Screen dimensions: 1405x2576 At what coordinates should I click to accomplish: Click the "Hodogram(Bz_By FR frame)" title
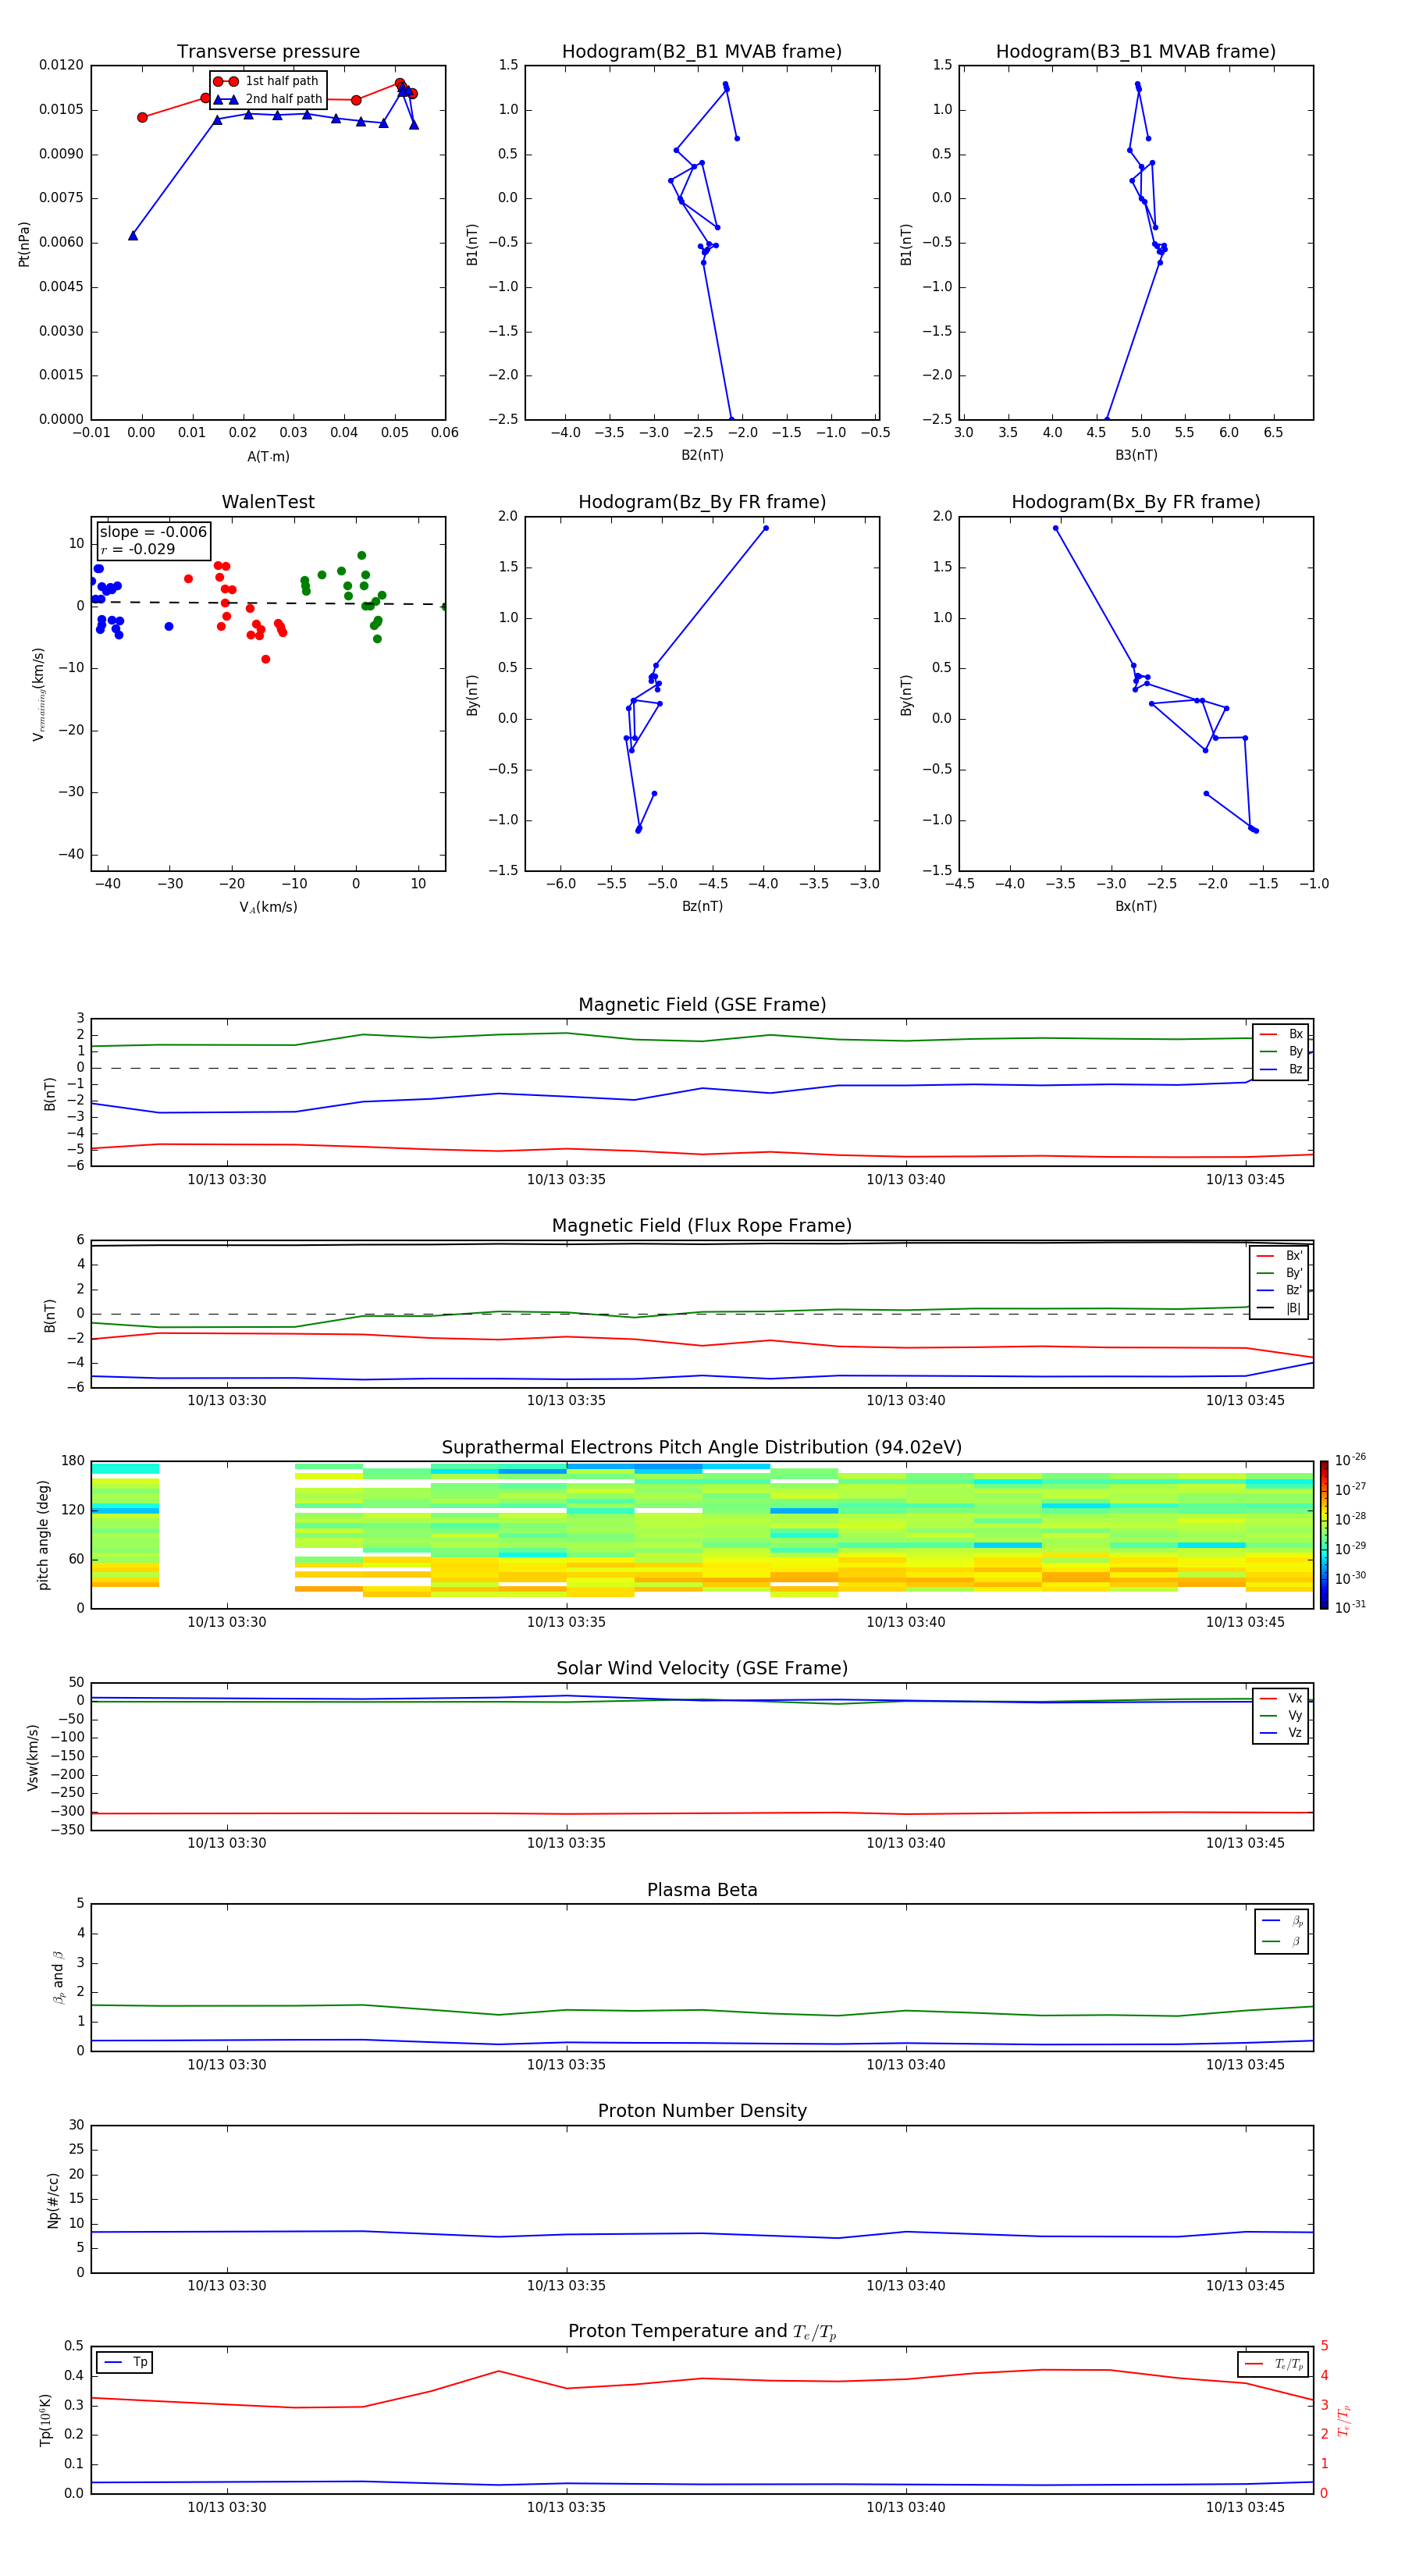point(702,502)
